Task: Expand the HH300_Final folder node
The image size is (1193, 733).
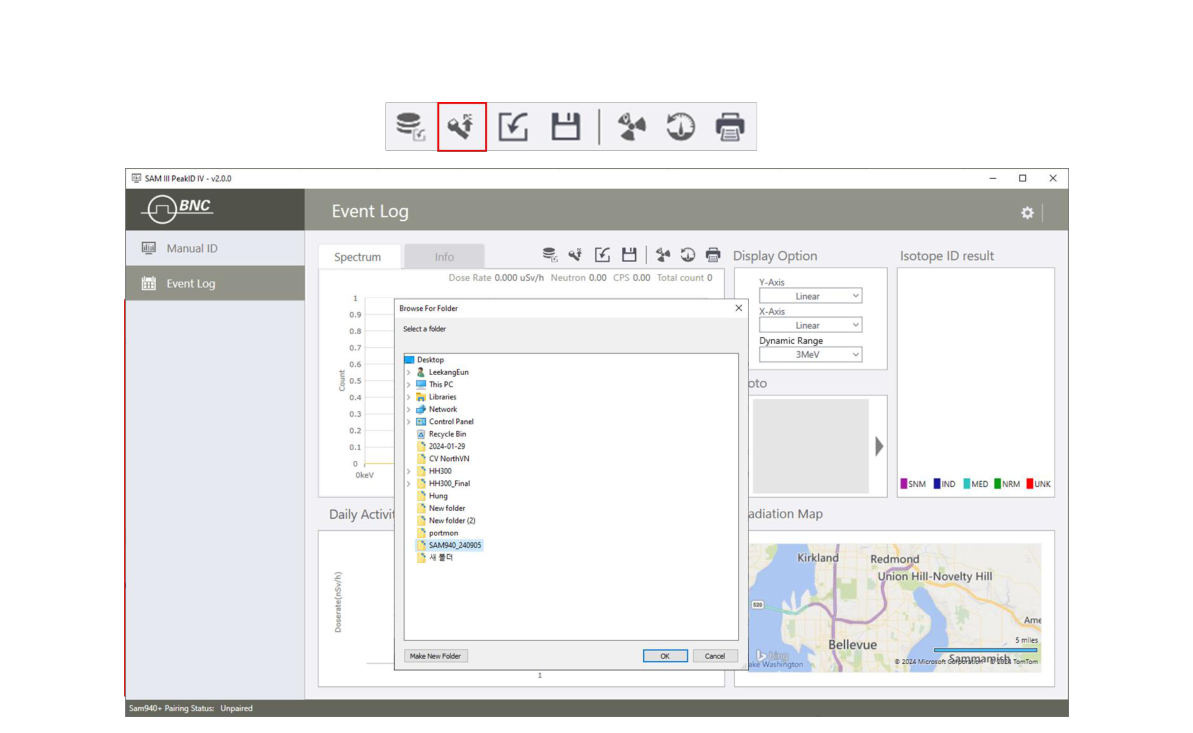Action: [409, 483]
